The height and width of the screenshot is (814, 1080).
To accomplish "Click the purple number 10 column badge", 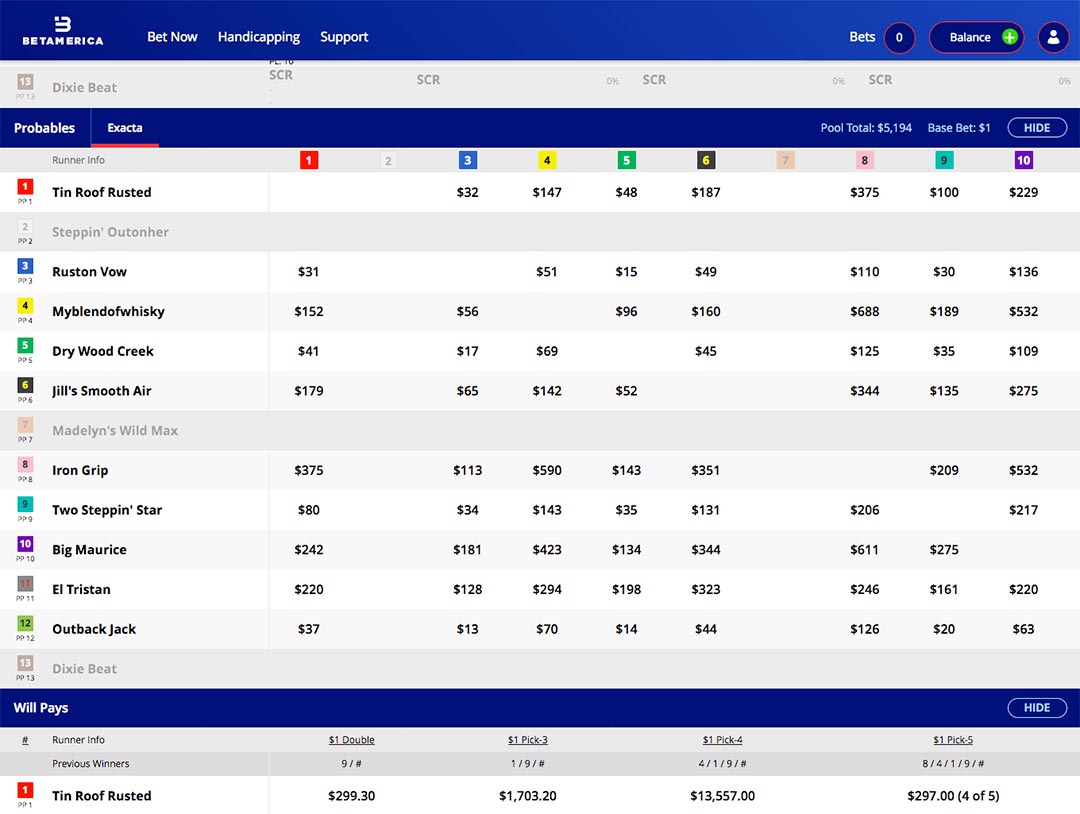I will click(1023, 160).
